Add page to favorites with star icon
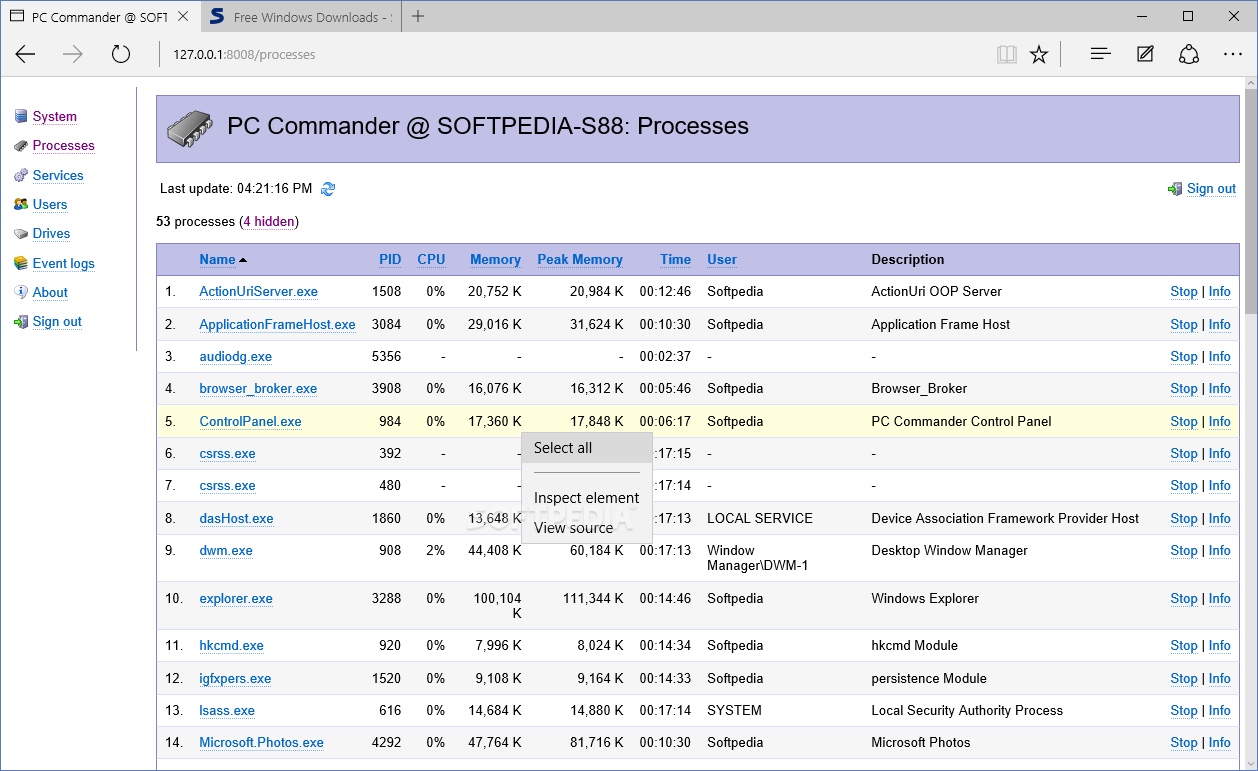 (1039, 54)
